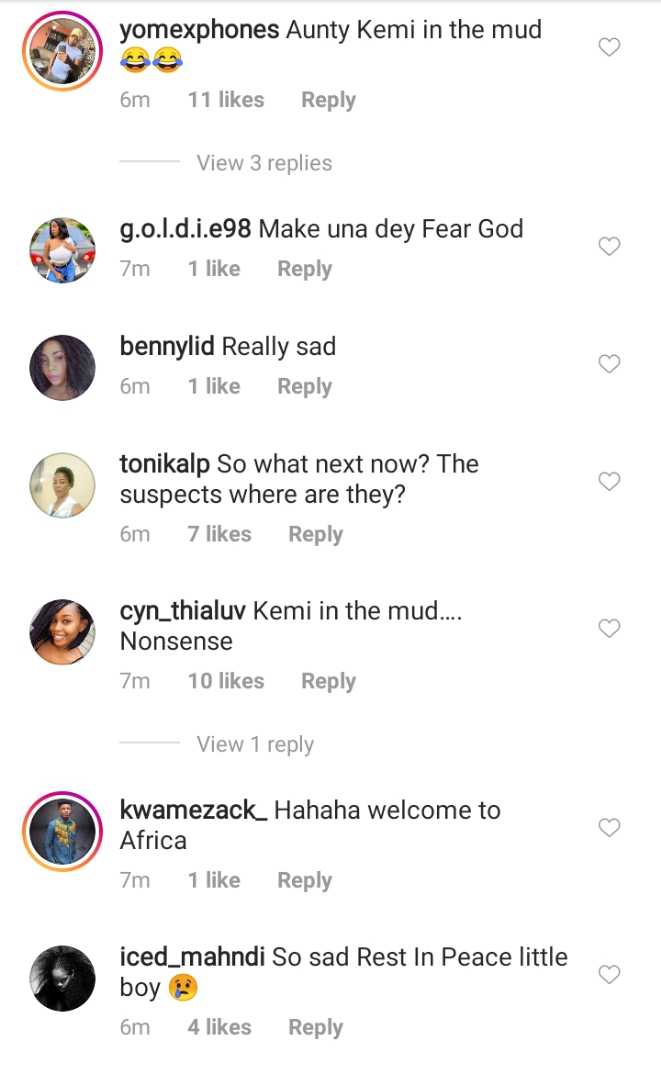The width and height of the screenshot is (661, 1072).
Task: Reply to tonikalp's comment
Action: [x=315, y=534]
